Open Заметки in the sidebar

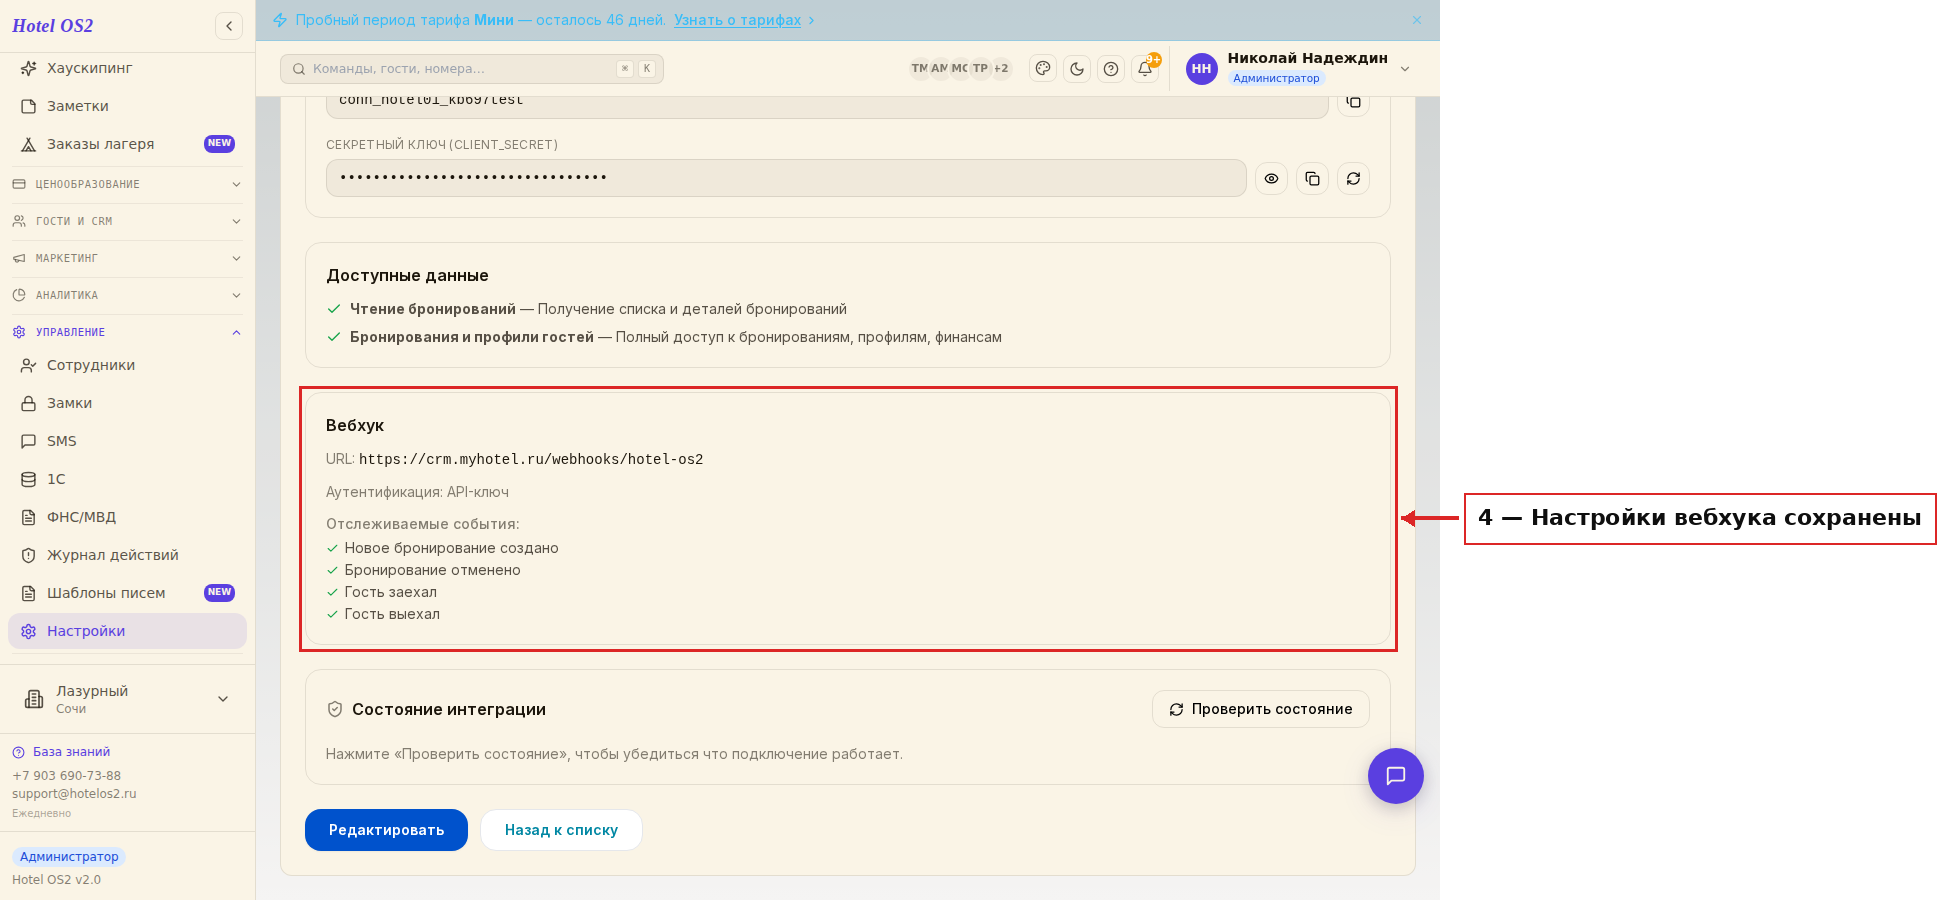tap(127, 106)
